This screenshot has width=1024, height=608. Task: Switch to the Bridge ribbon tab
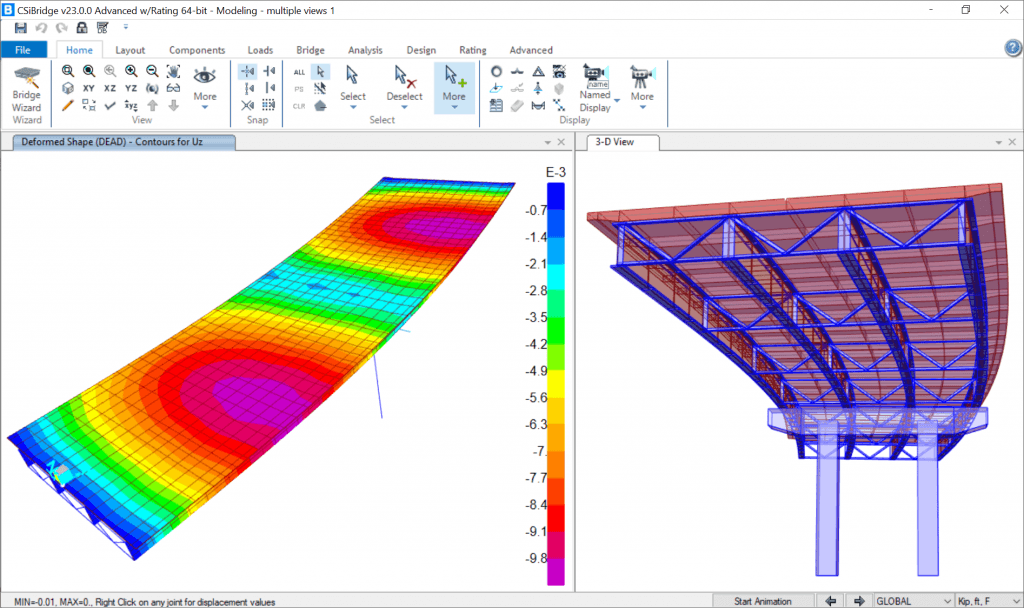pos(310,49)
